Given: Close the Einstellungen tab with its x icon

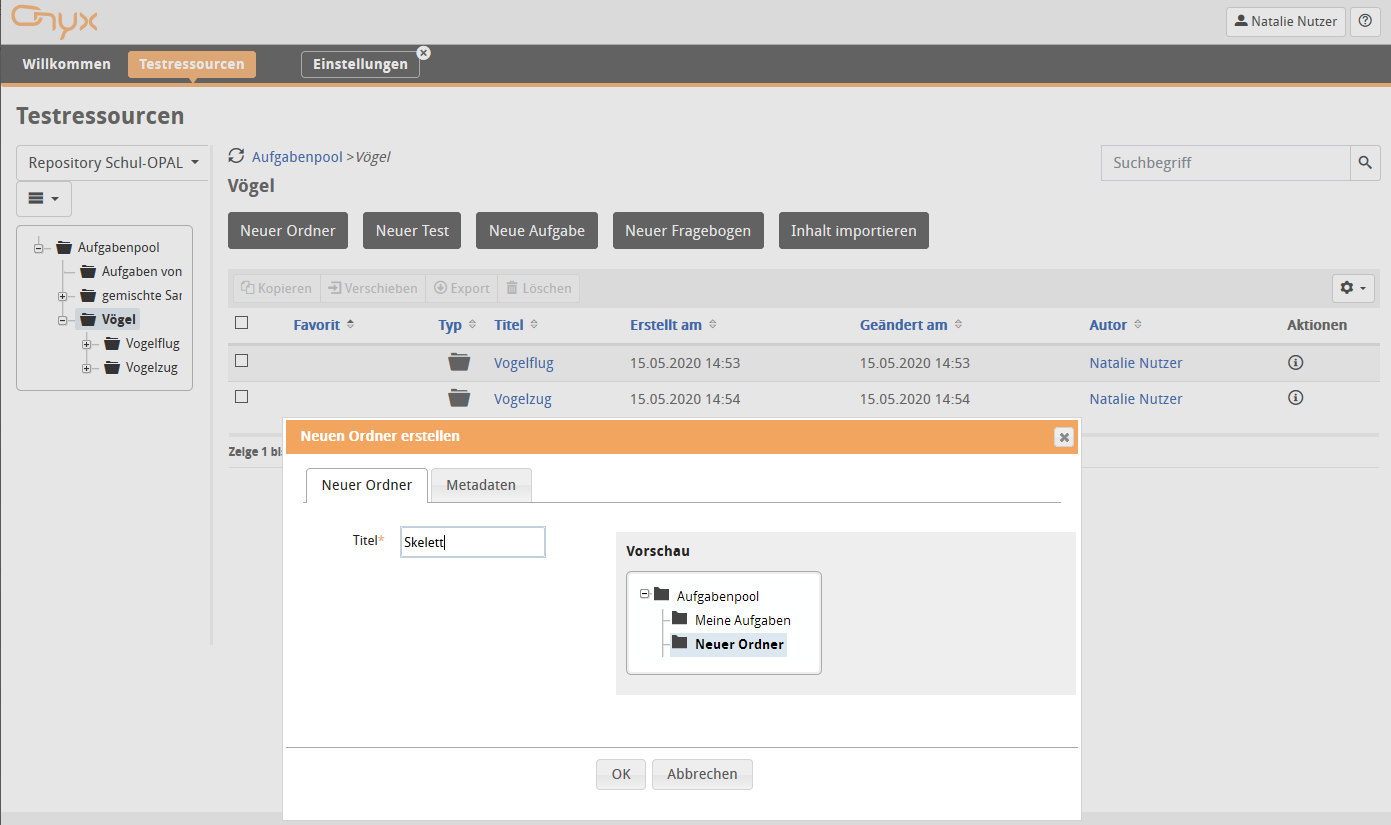Looking at the screenshot, I should (x=423, y=52).
